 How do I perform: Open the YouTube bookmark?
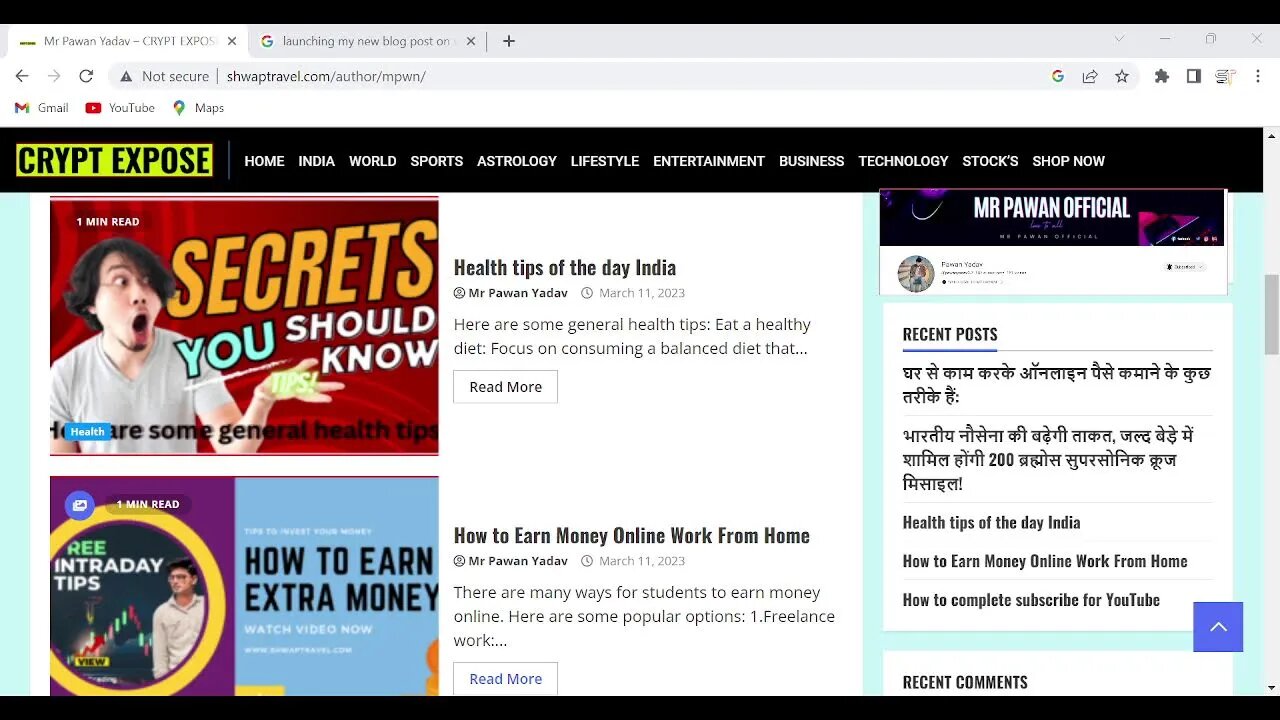click(x=120, y=108)
